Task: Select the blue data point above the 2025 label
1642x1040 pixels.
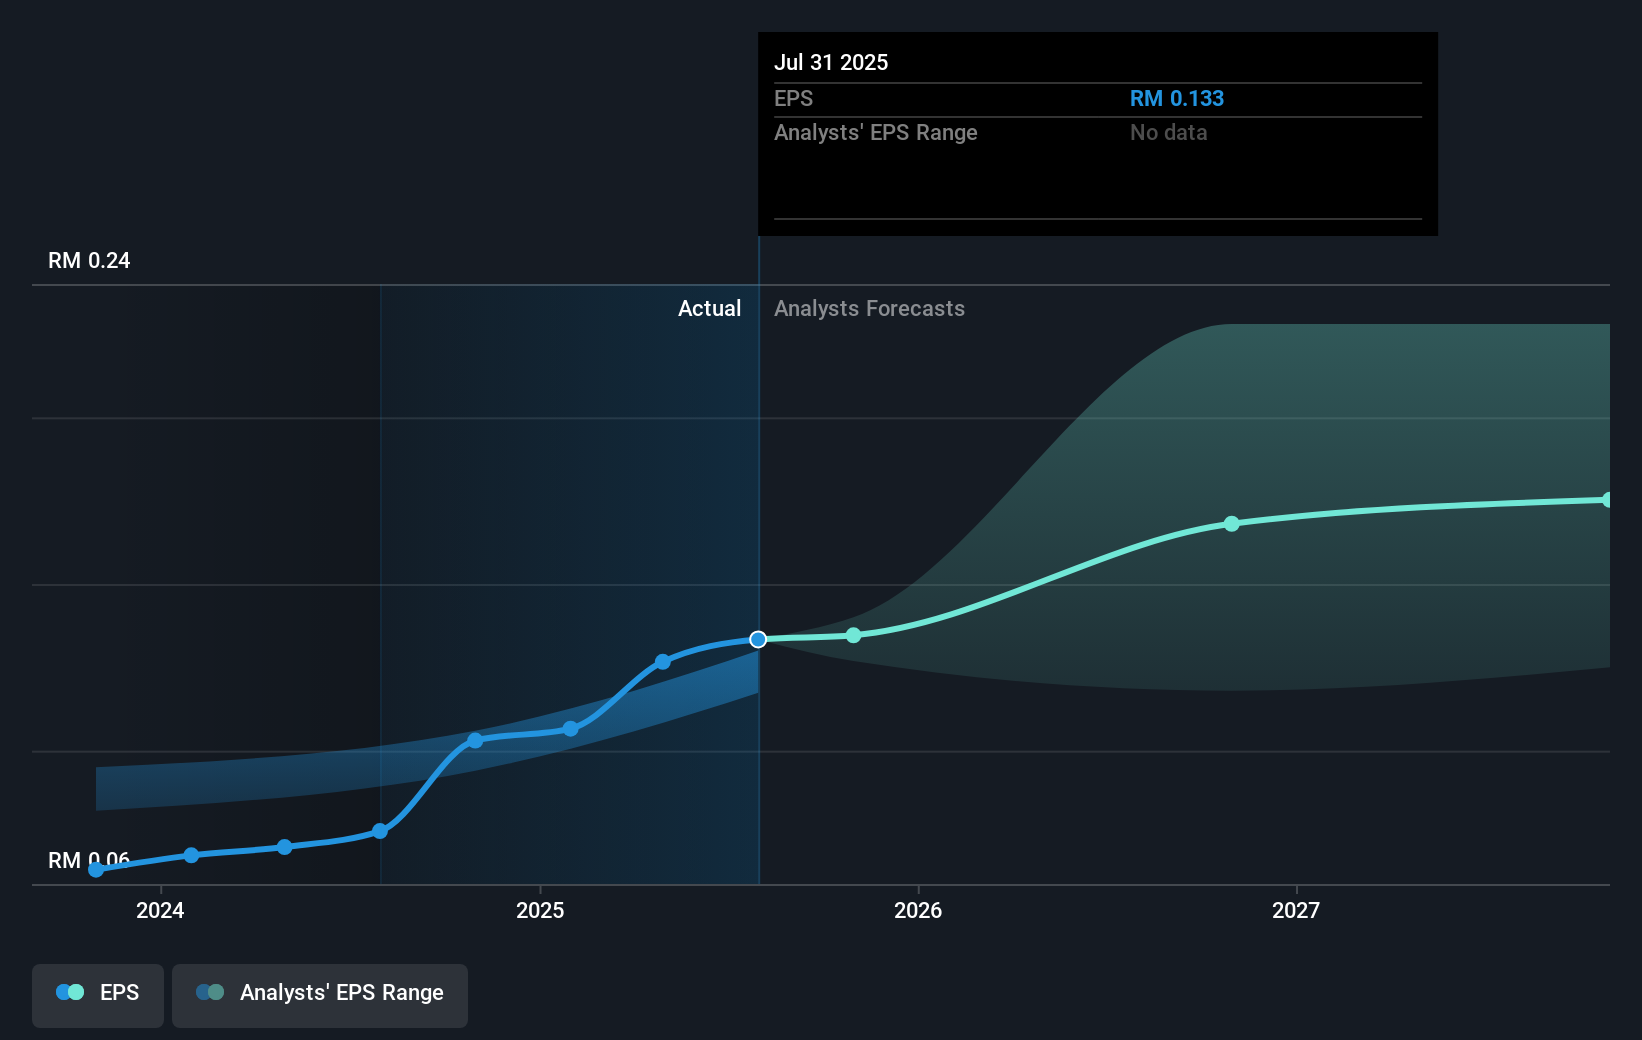Action: coord(570,728)
